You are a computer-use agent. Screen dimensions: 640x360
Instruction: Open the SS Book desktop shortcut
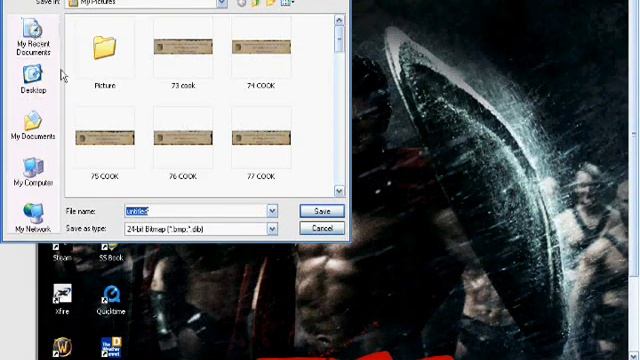(111, 253)
